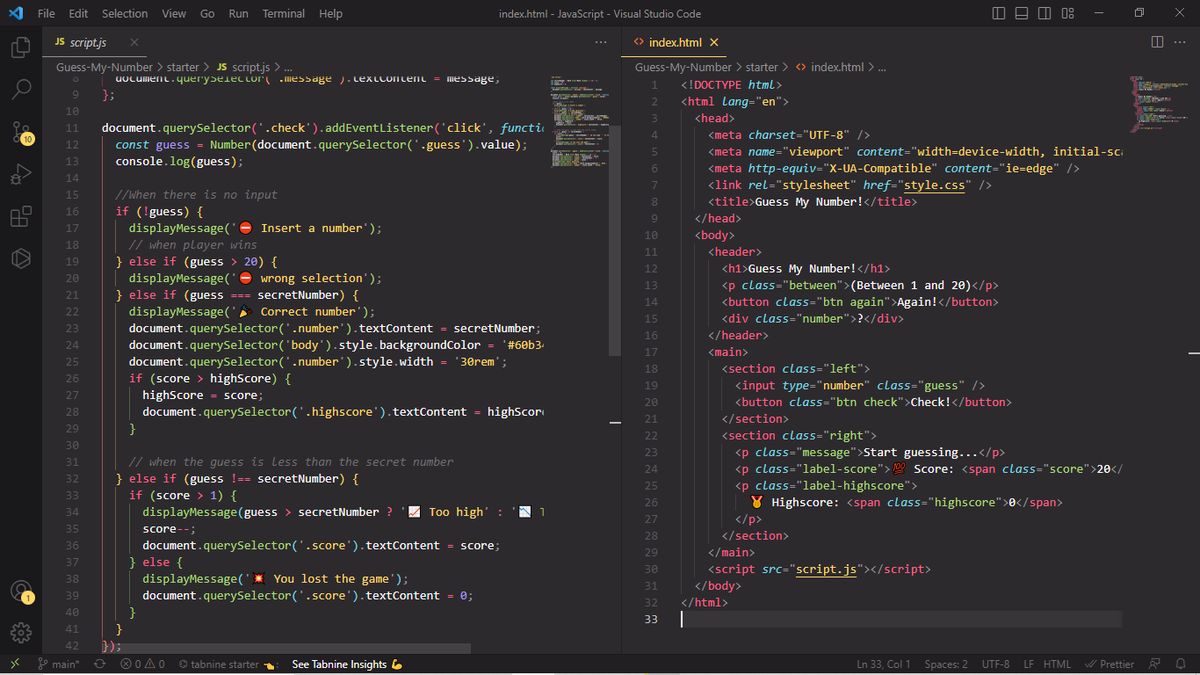
Task: Open Customize Layout icon in title bar
Action: [x=1067, y=13]
